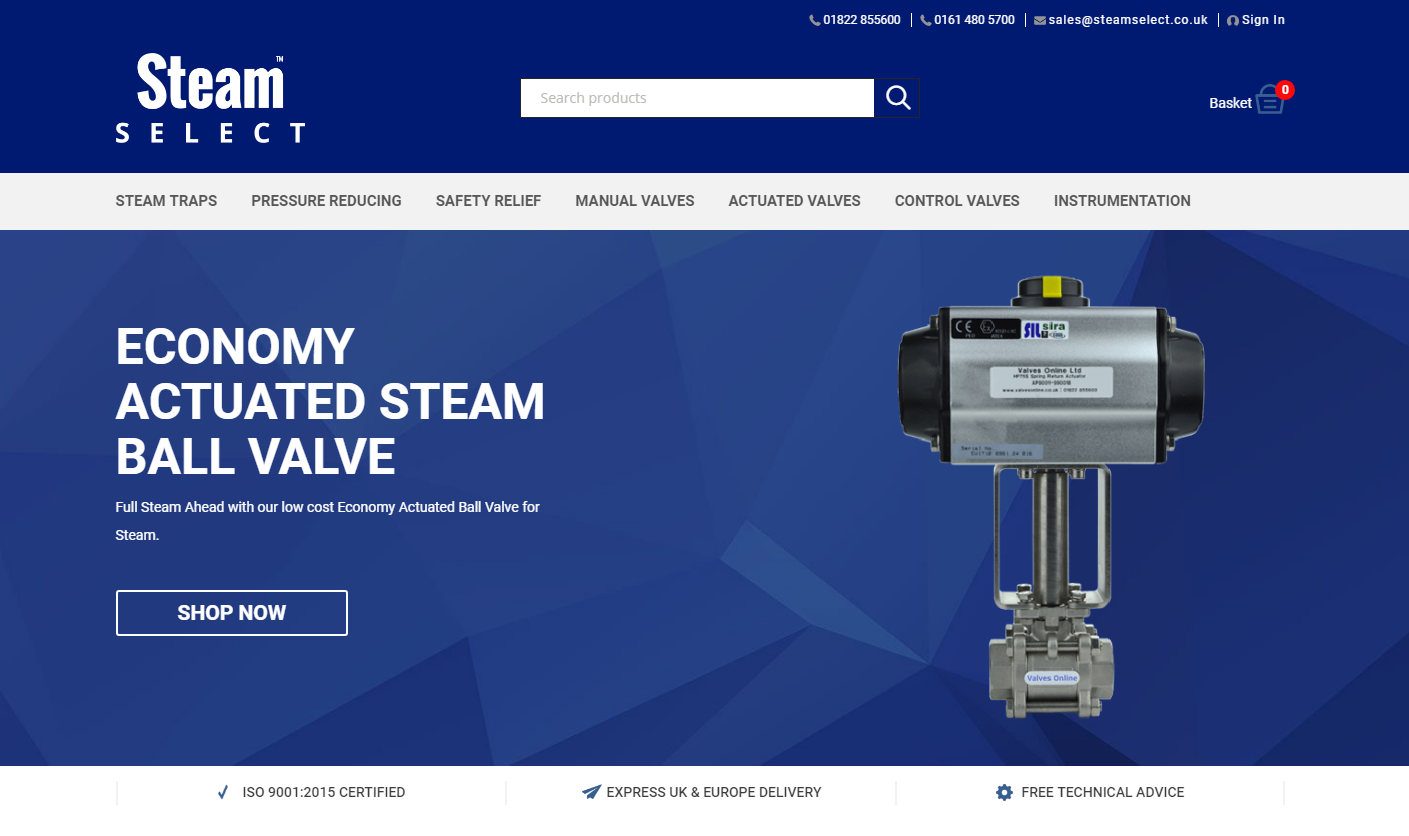Viewport: 1409px width, 836px height.
Task: Open the Instrumentation menu
Action: (1122, 201)
